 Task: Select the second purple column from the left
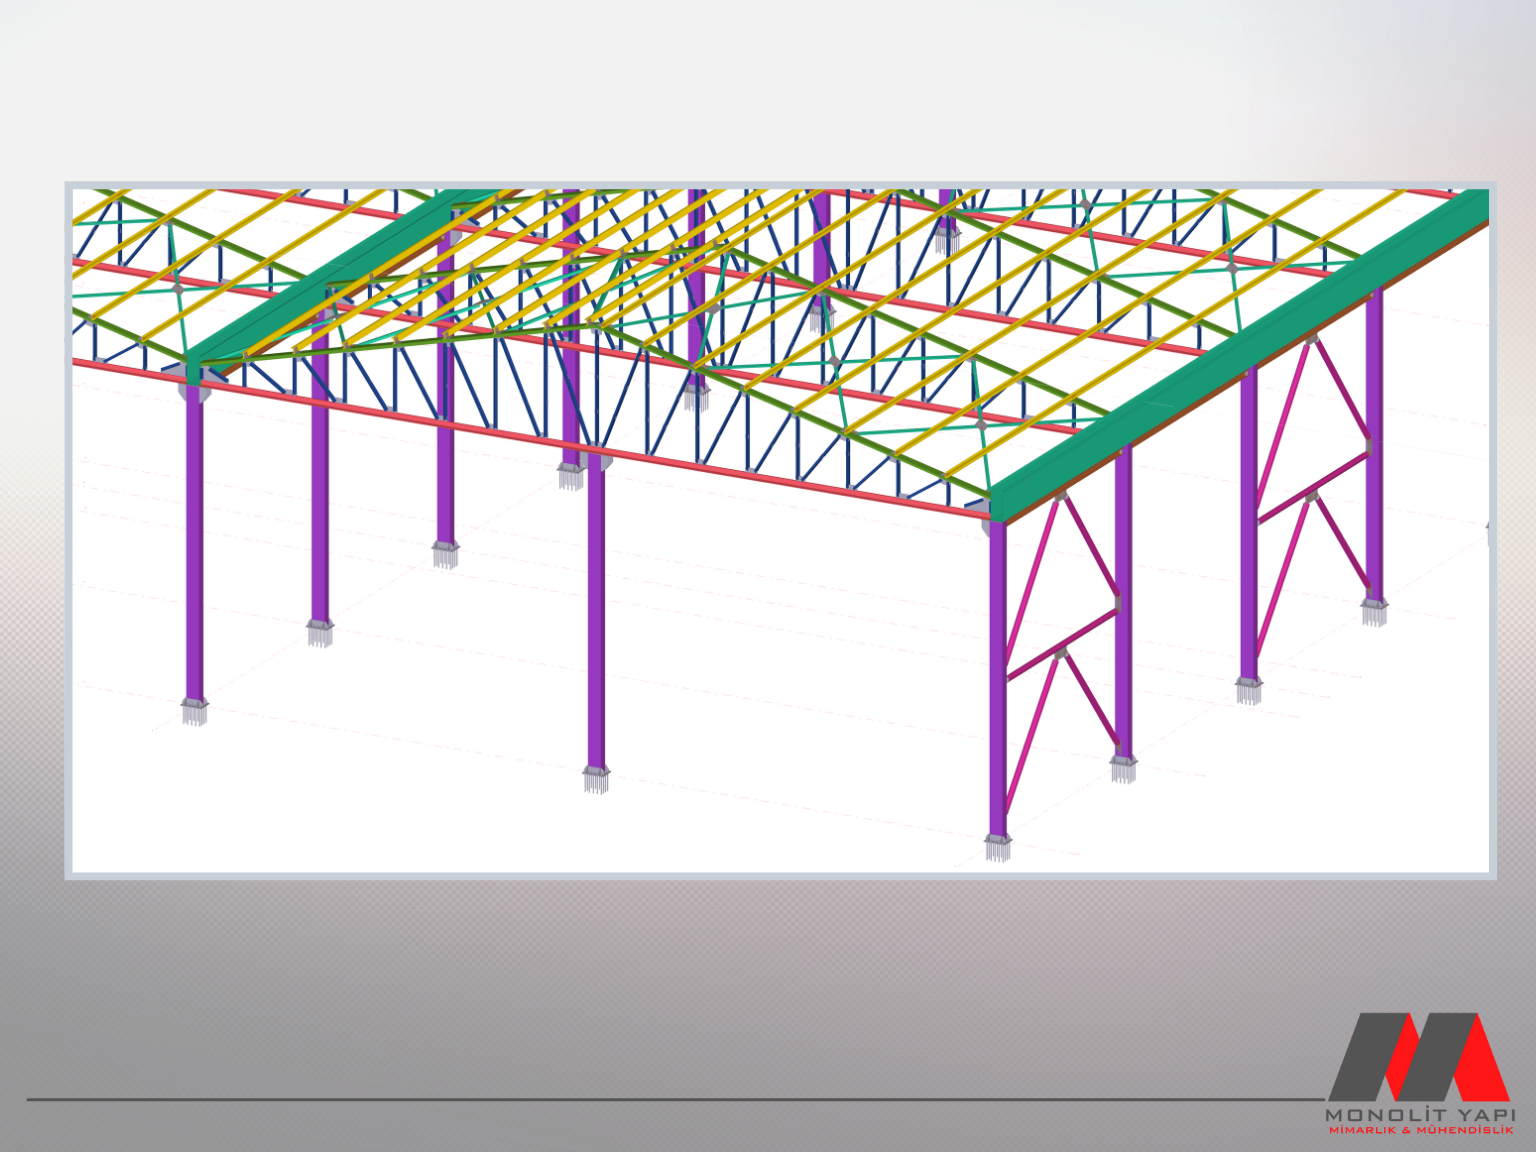coord(320,480)
